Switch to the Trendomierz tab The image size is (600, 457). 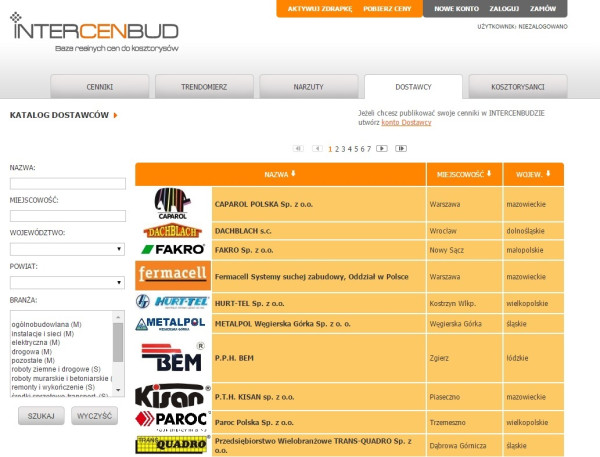tap(204, 87)
